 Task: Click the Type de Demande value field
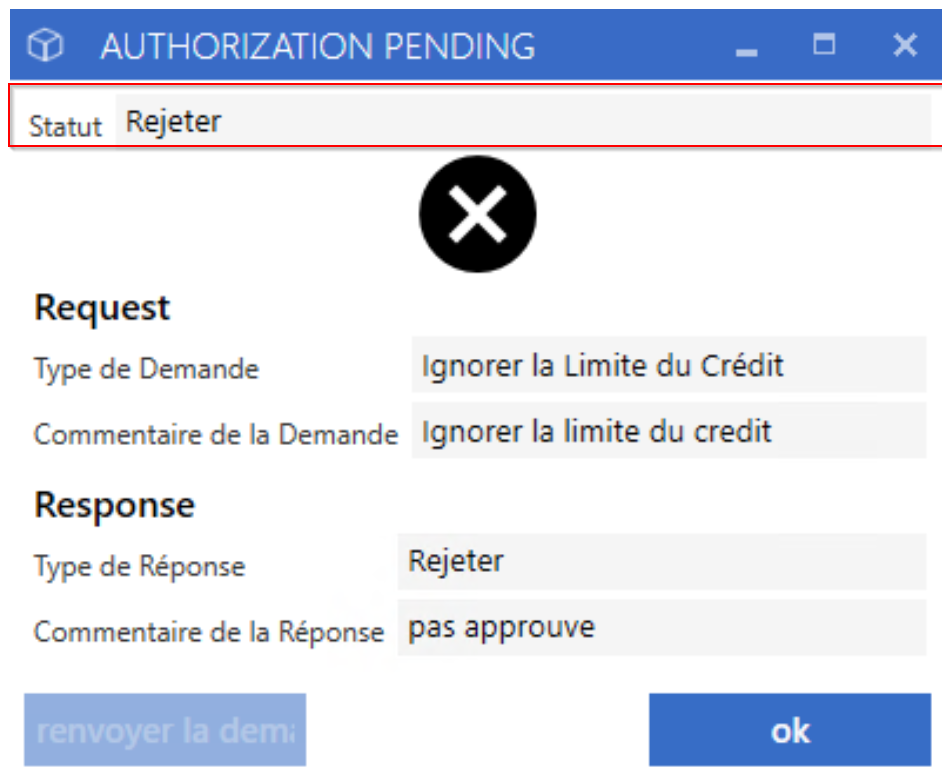tap(669, 365)
